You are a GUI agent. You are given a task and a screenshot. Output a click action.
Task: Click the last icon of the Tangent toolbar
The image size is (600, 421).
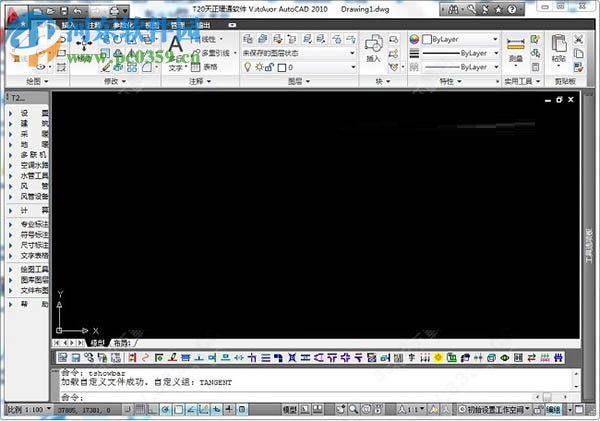point(558,358)
